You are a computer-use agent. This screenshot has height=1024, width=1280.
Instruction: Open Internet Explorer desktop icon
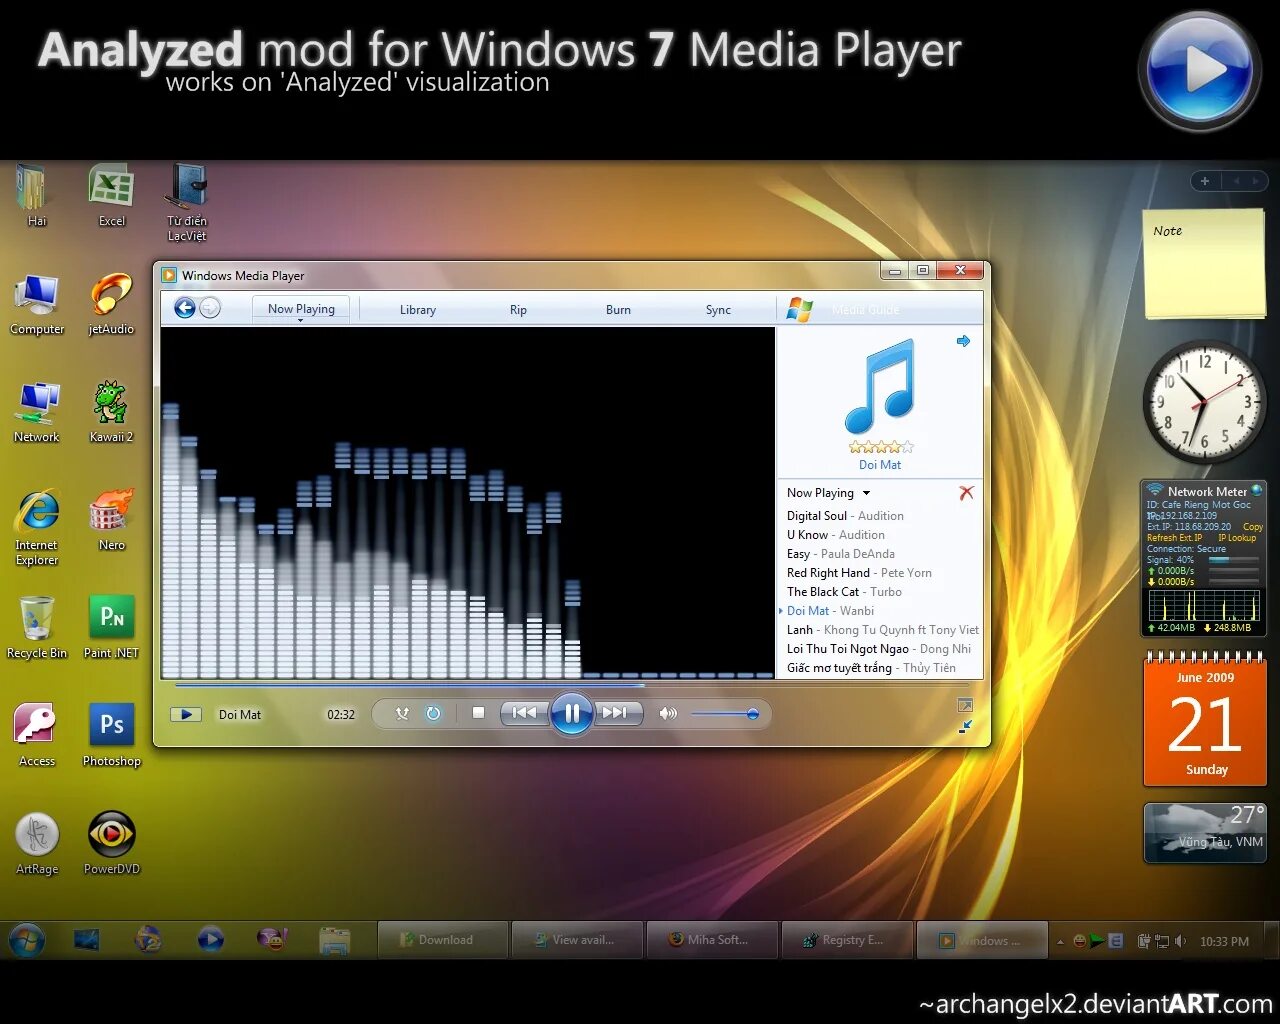(x=37, y=527)
